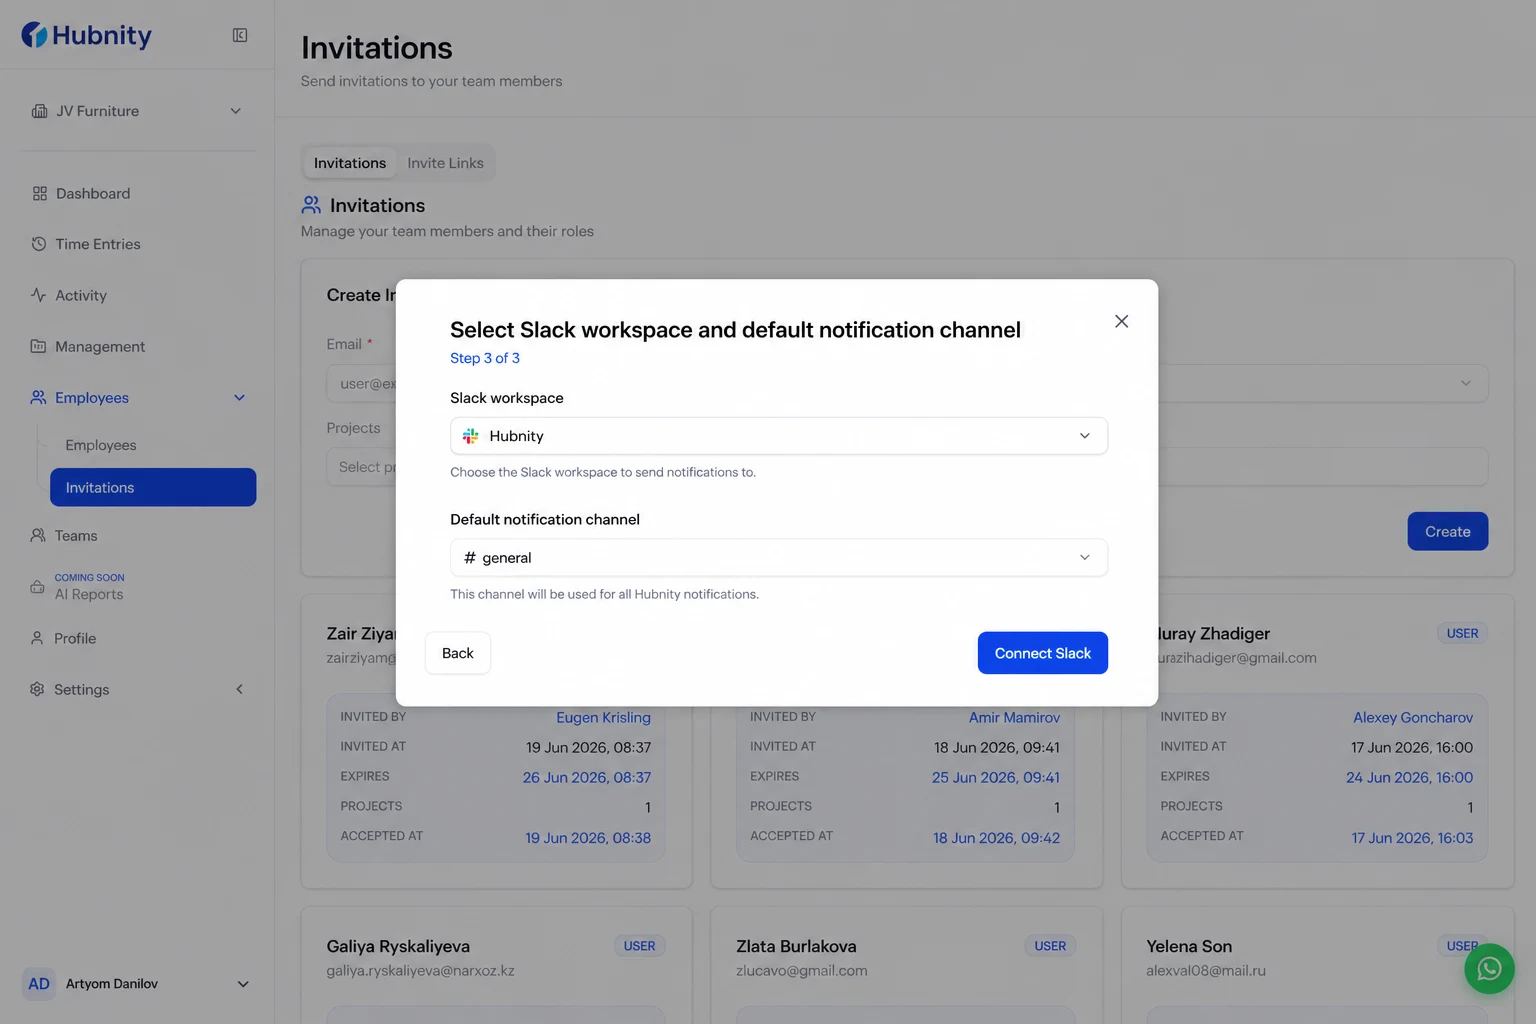Open the Default notification channel dropdown

779,558
